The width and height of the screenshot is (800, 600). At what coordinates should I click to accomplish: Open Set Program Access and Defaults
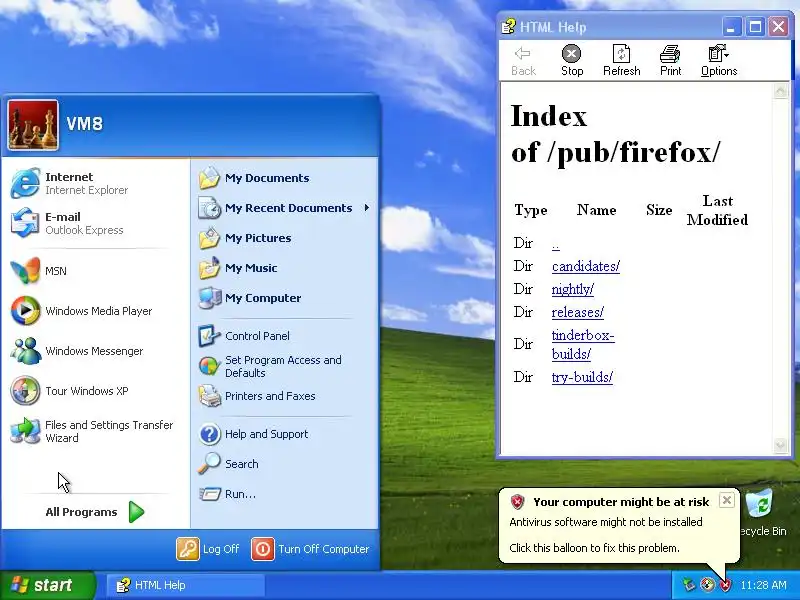click(x=285, y=366)
